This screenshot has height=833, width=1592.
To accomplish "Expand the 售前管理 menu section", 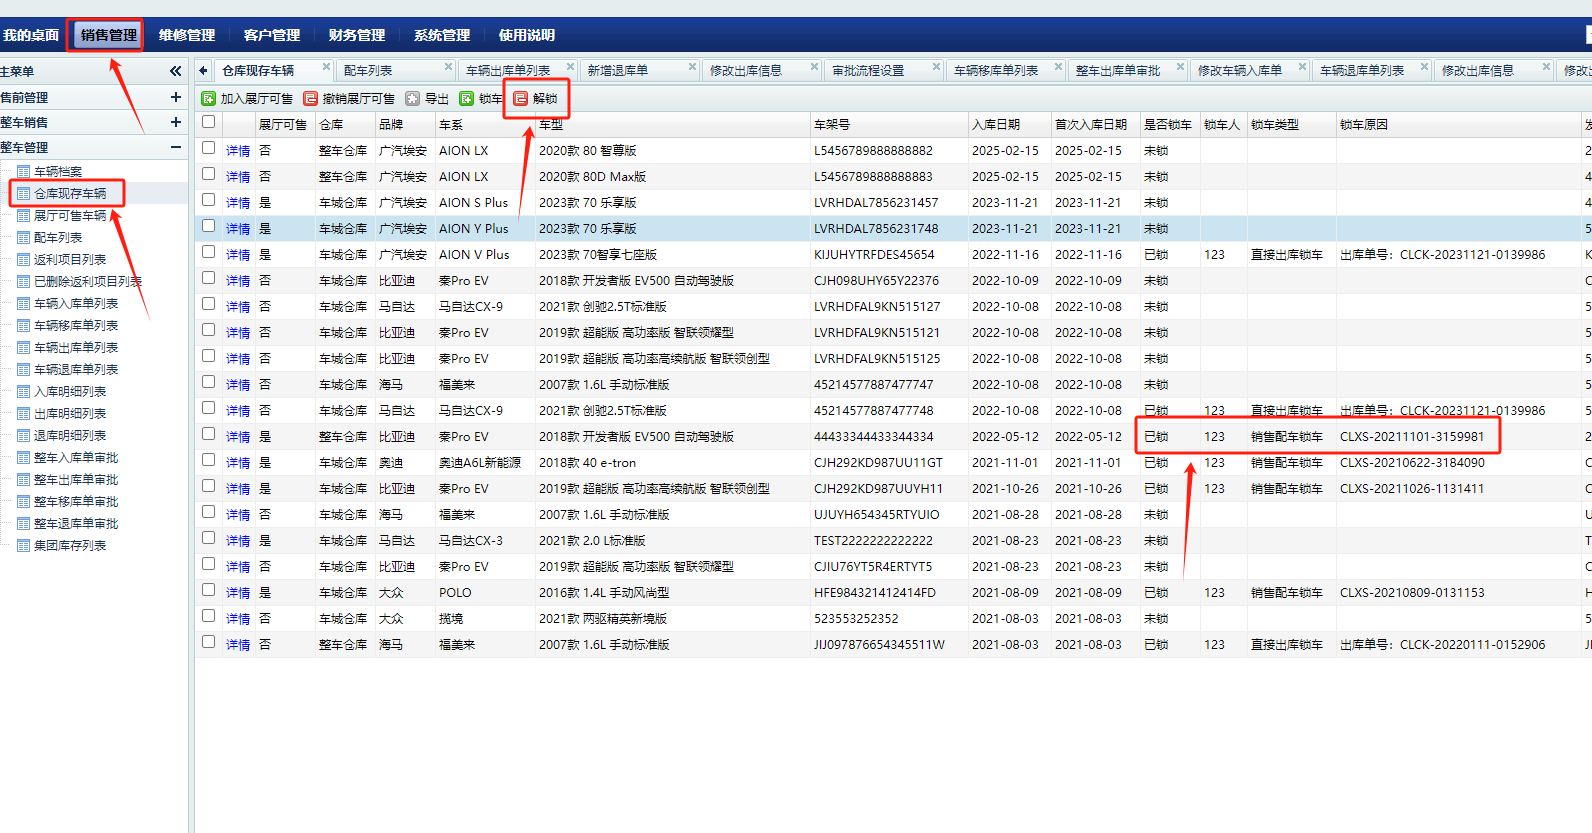I will tap(176, 97).
